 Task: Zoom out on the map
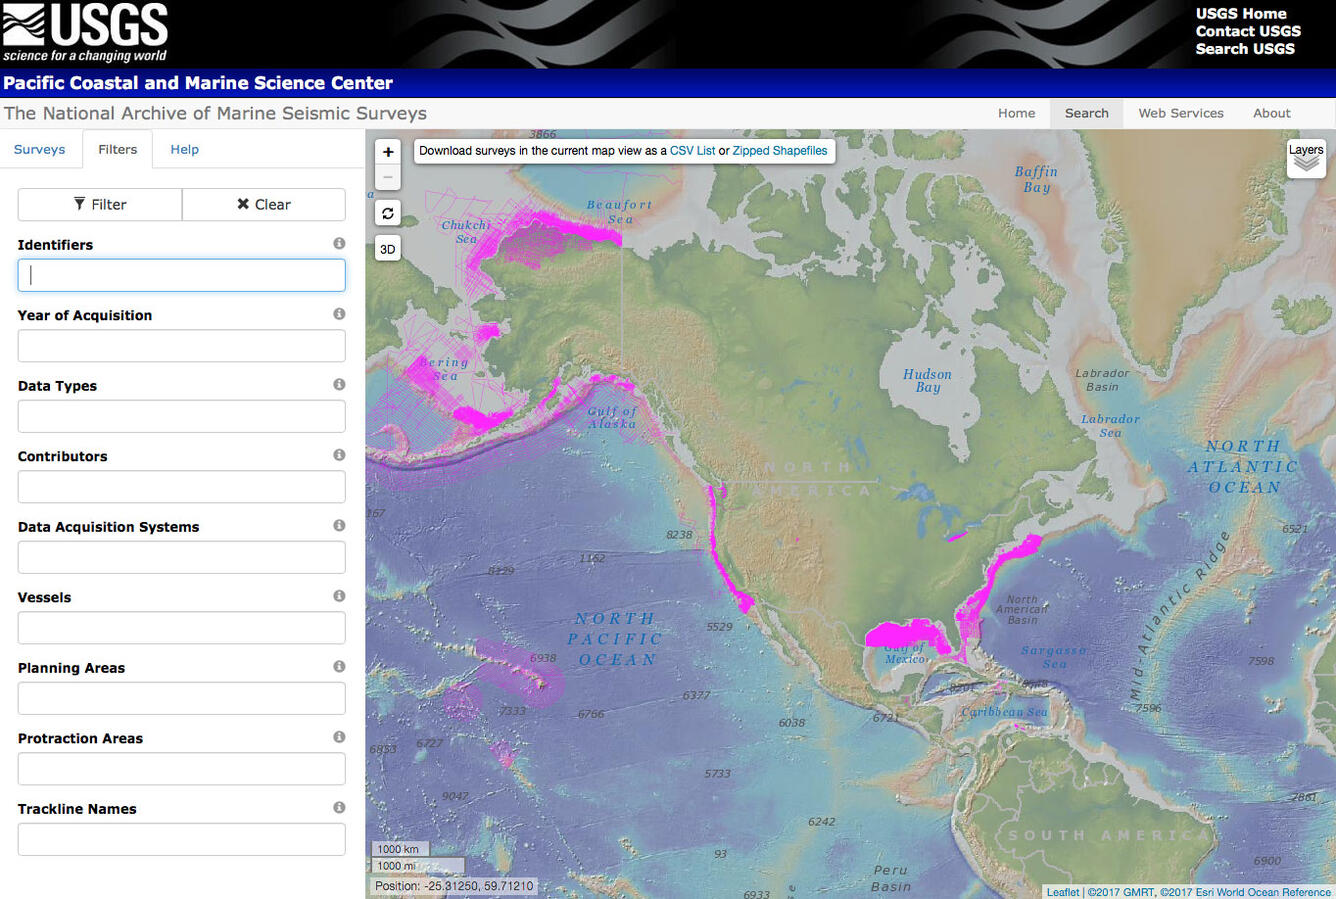point(388,177)
